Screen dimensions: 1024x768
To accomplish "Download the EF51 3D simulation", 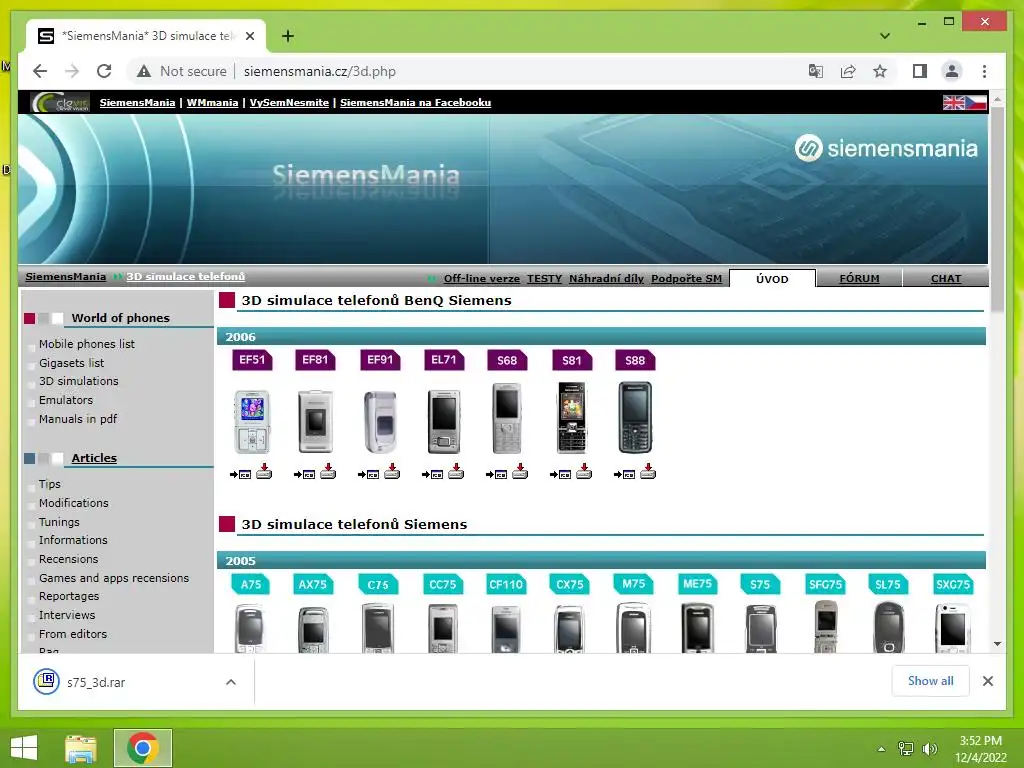I will click(x=264, y=472).
